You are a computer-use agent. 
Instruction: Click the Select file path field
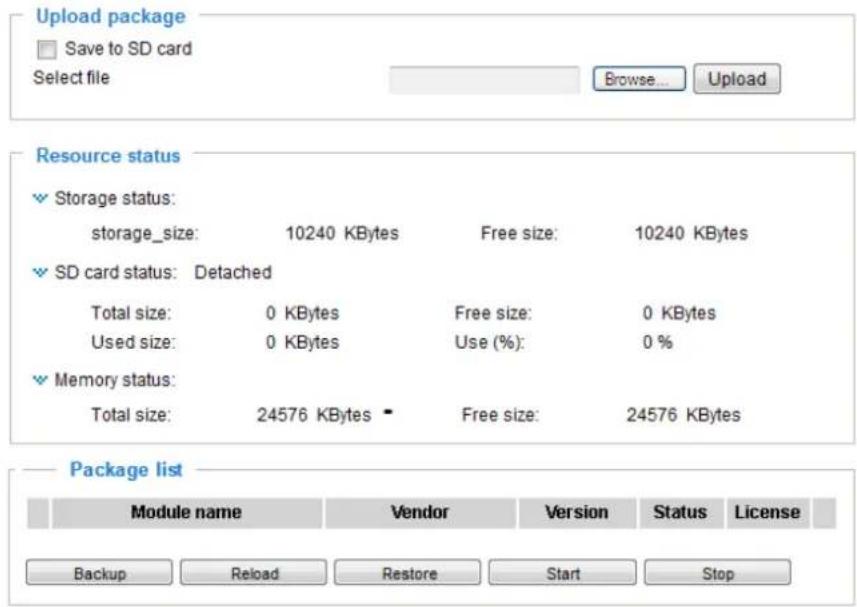tap(484, 80)
